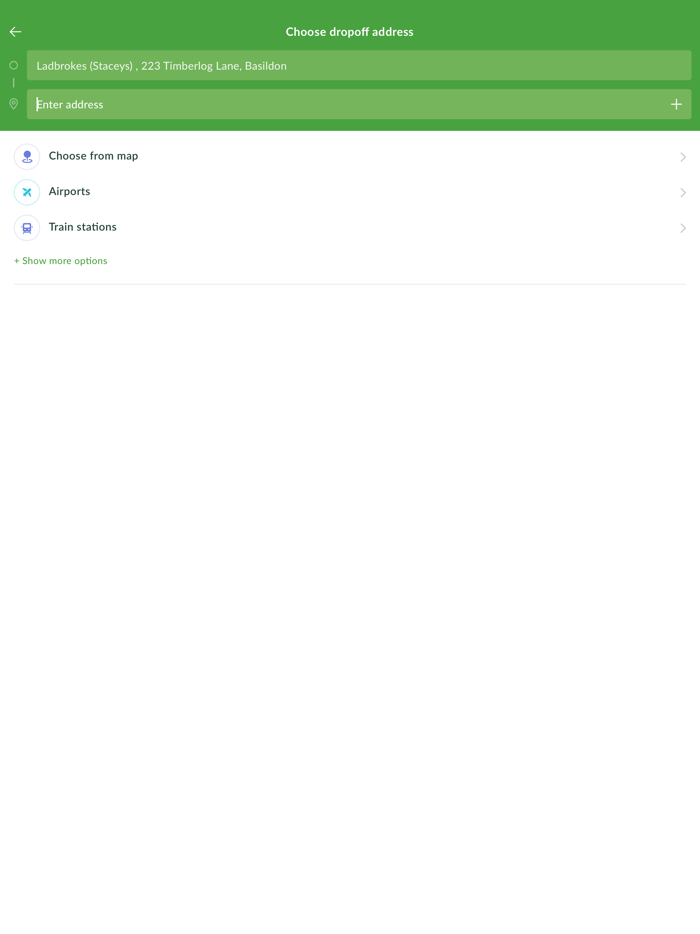Click the Choose dropoff address title
700x934 pixels.
(x=350, y=32)
